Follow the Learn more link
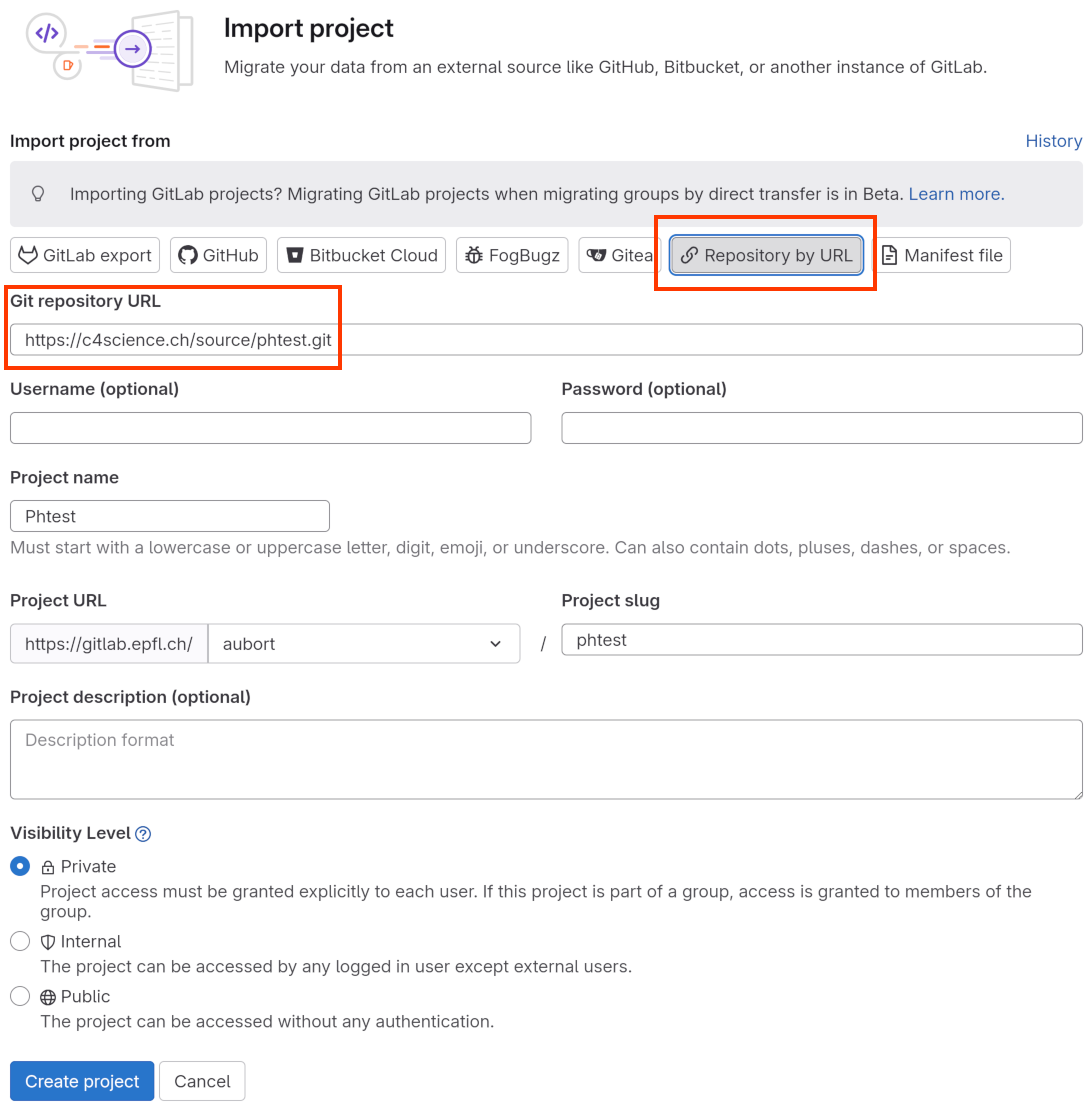The height and width of the screenshot is (1115, 1090). [956, 194]
